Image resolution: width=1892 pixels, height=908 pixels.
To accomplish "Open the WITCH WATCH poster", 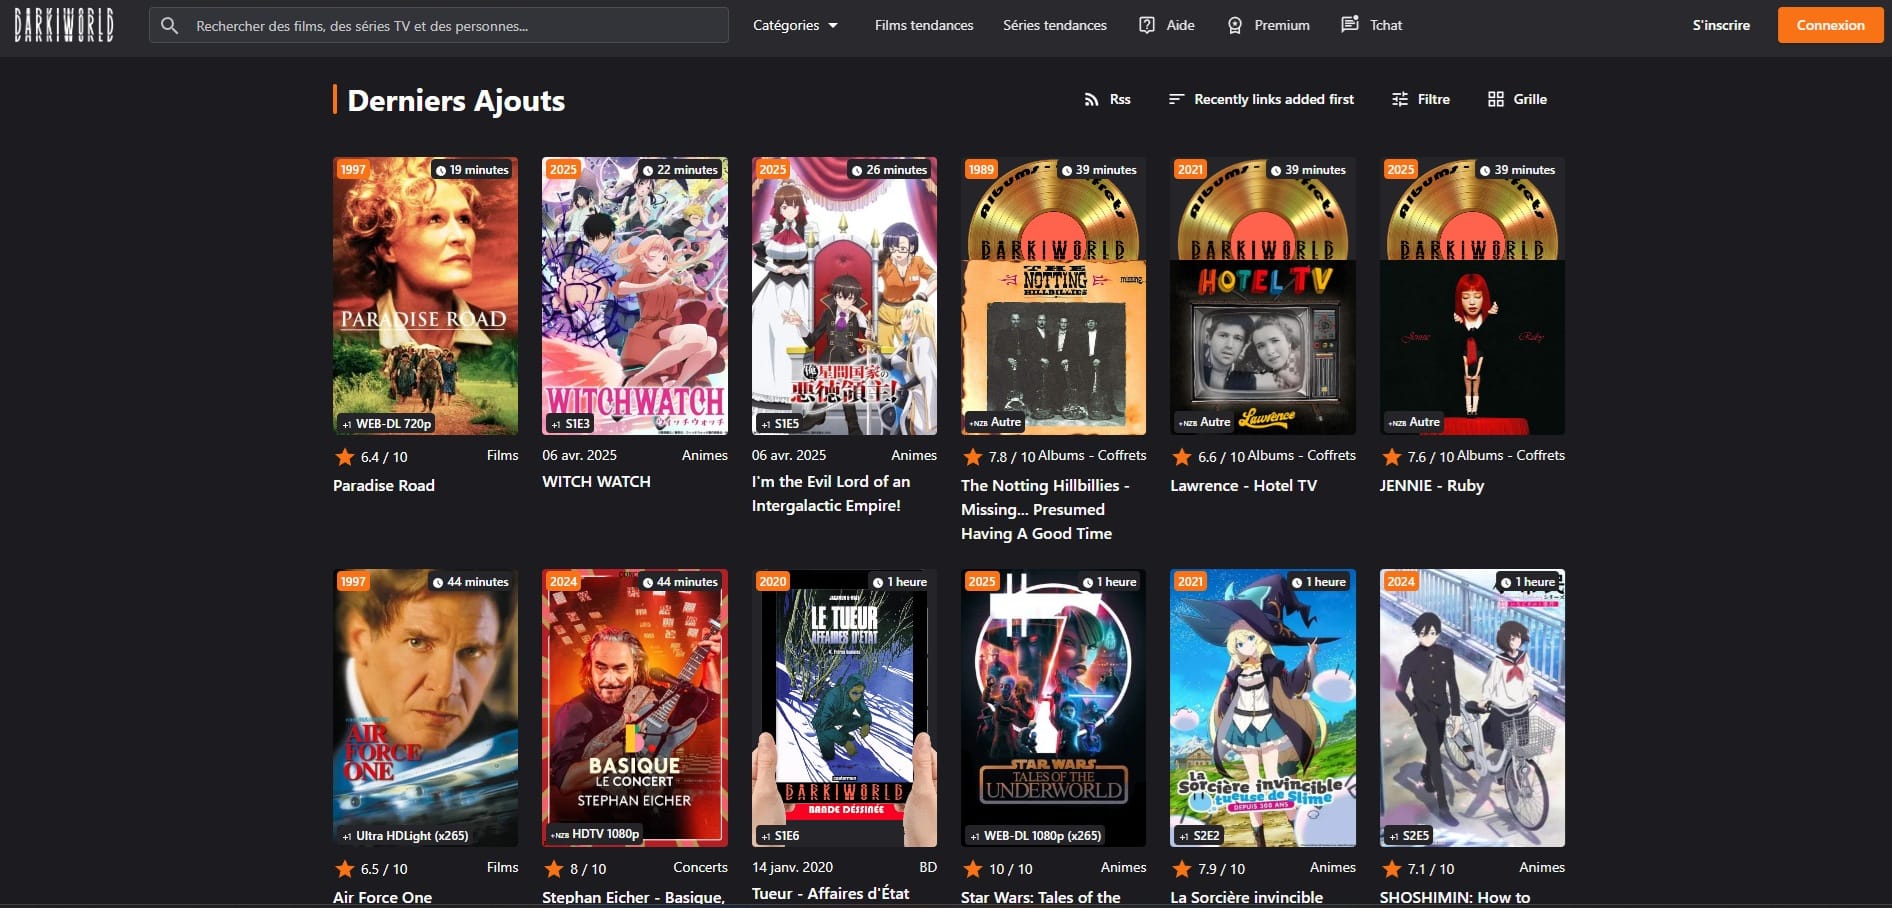I will point(635,296).
